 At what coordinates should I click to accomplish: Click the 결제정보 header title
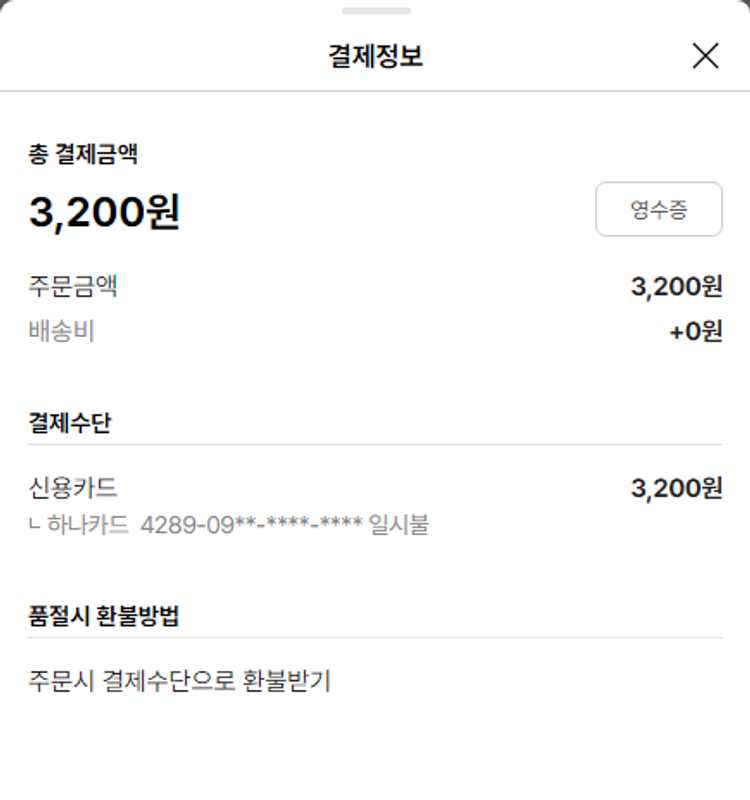point(375,56)
